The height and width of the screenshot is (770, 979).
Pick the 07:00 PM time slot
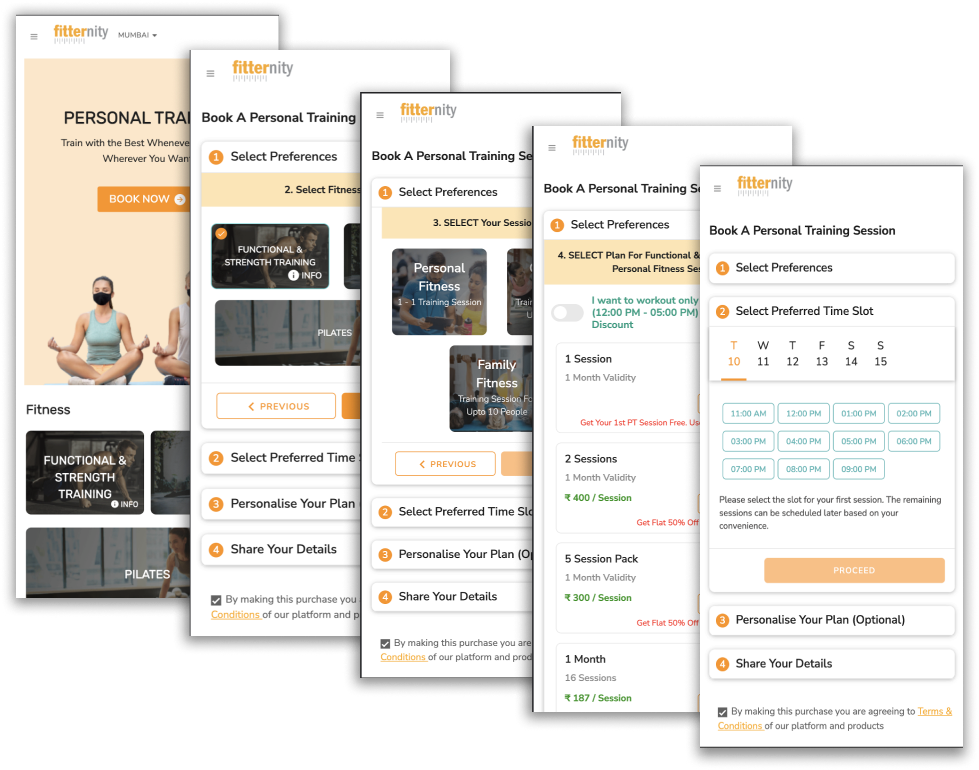coord(748,469)
